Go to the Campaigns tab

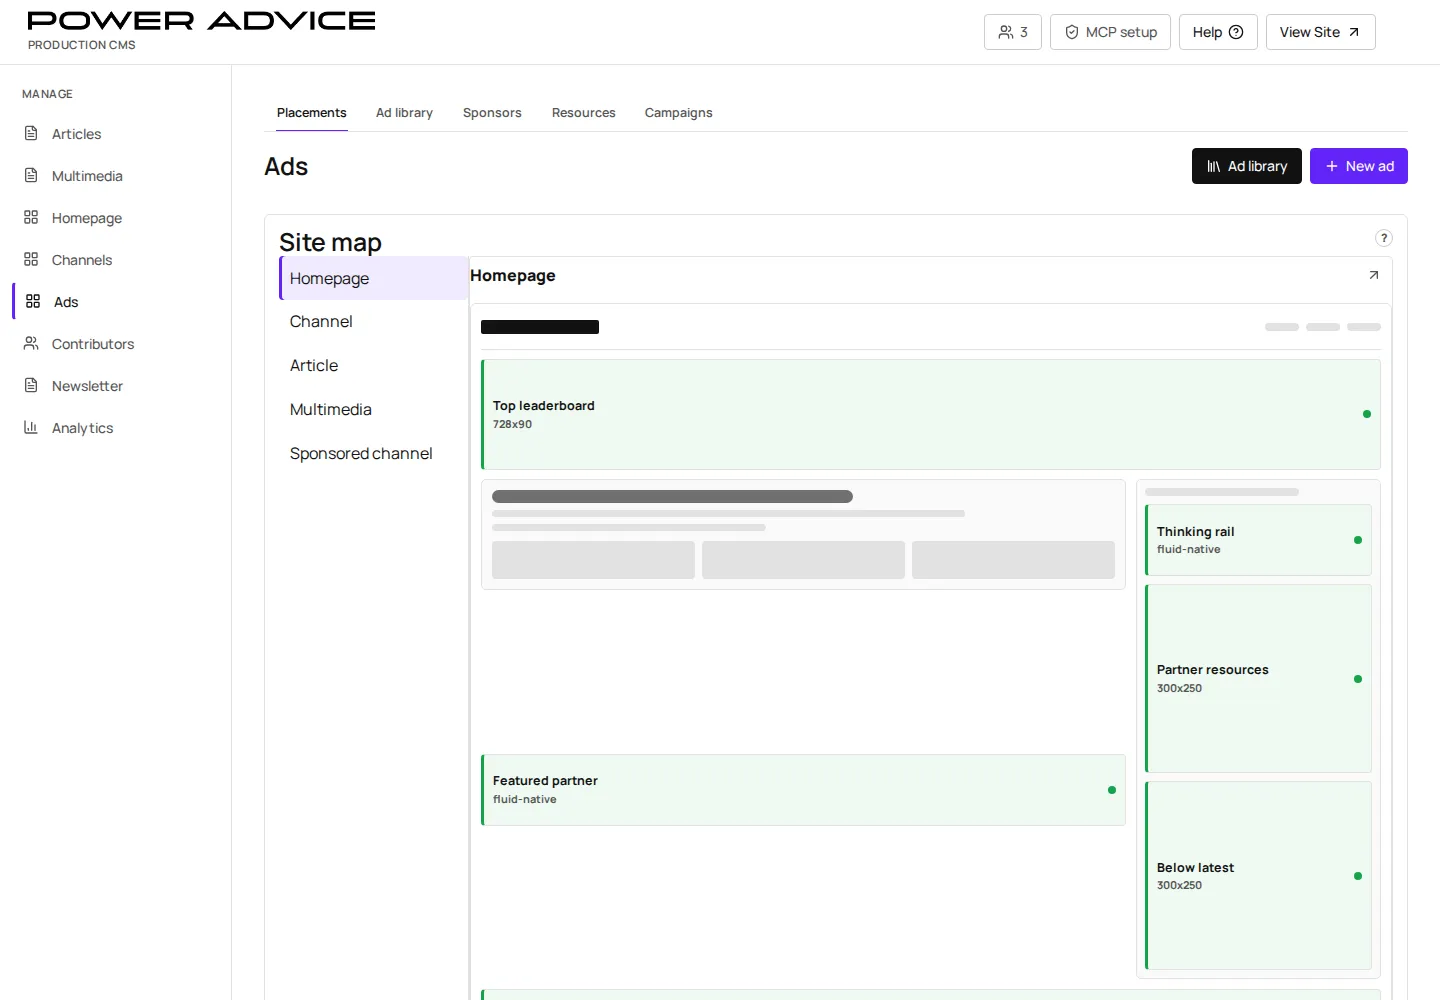[x=679, y=113]
